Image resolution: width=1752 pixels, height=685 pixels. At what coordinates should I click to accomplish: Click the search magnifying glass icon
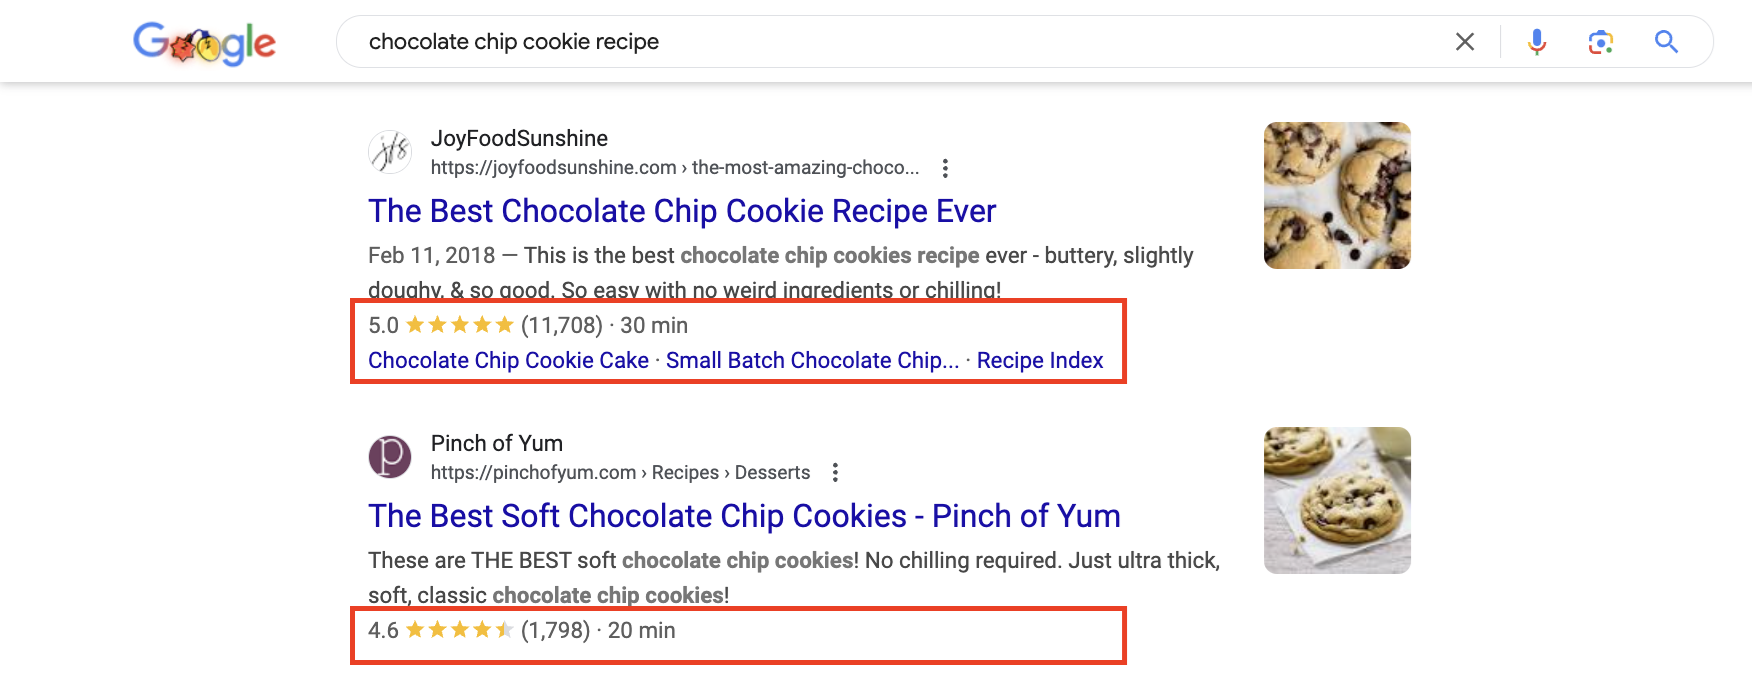pyautogui.click(x=1666, y=42)
